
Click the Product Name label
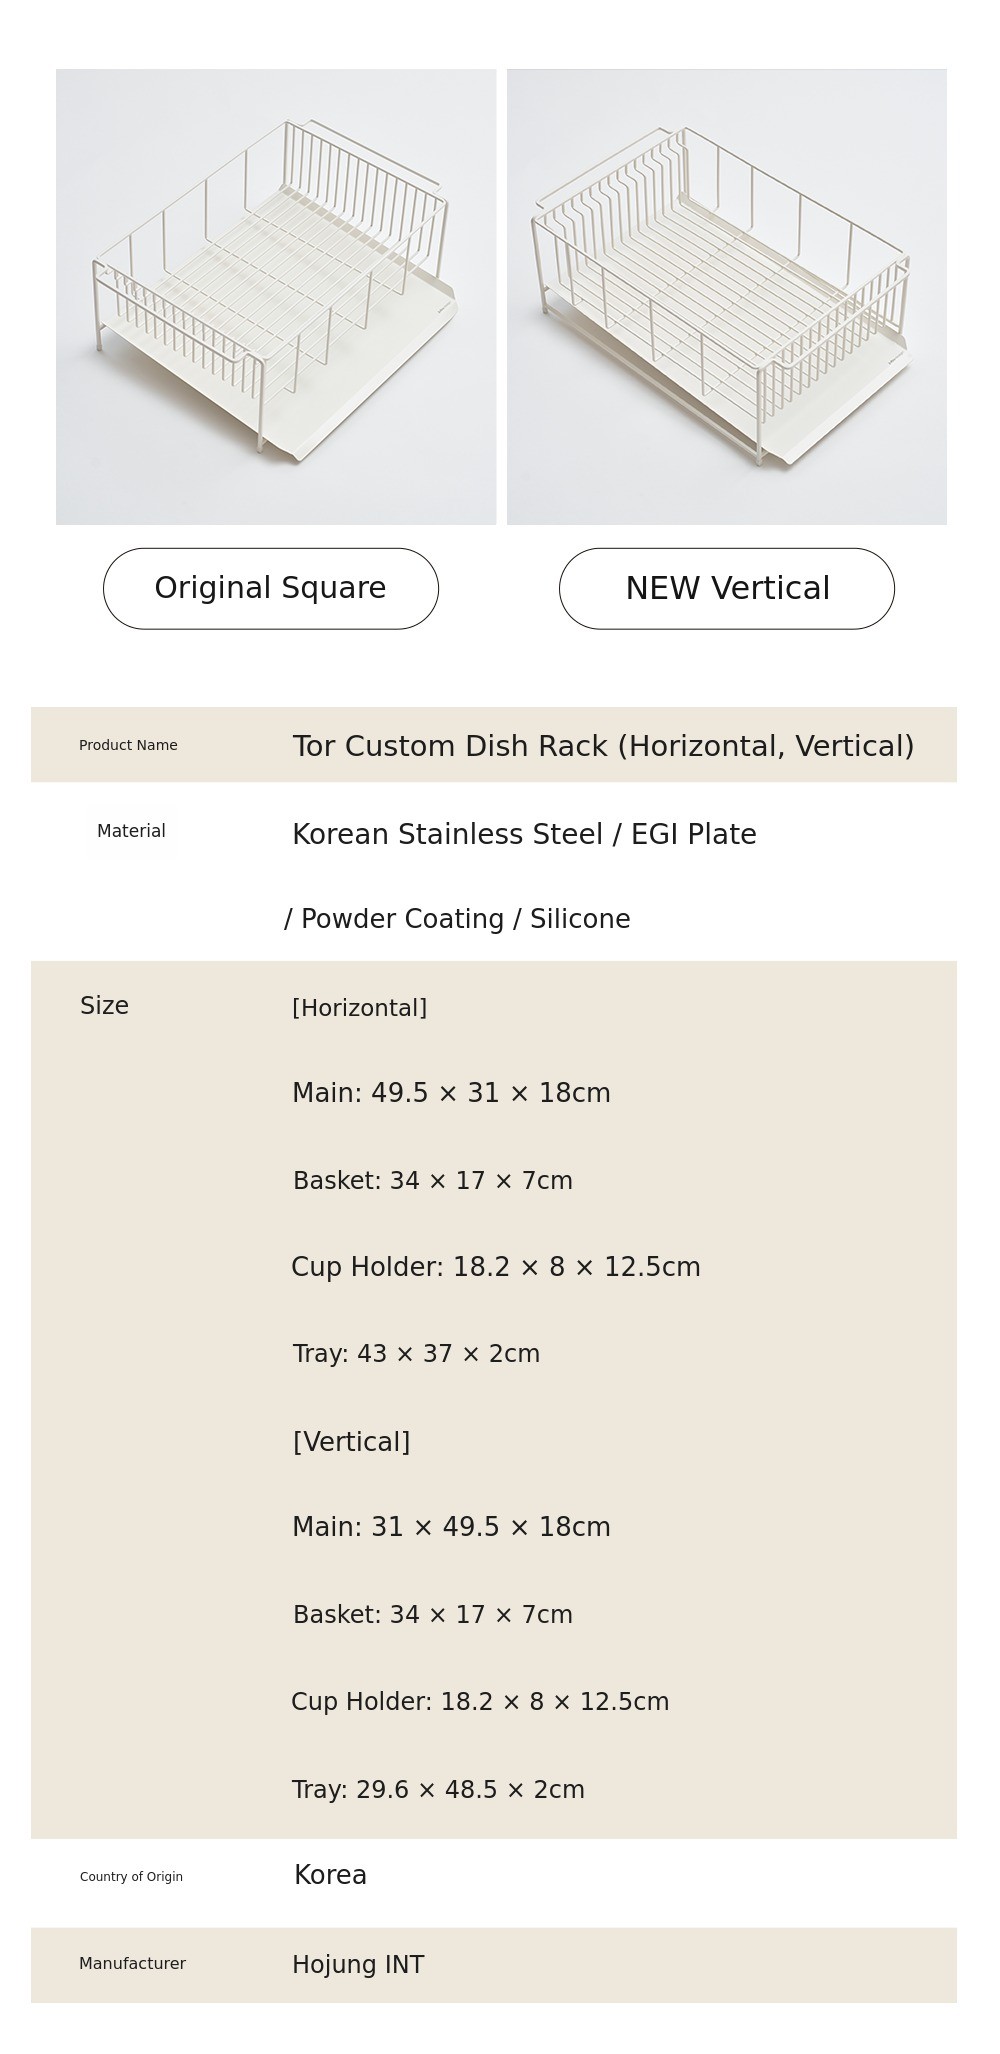click(128, 745)
